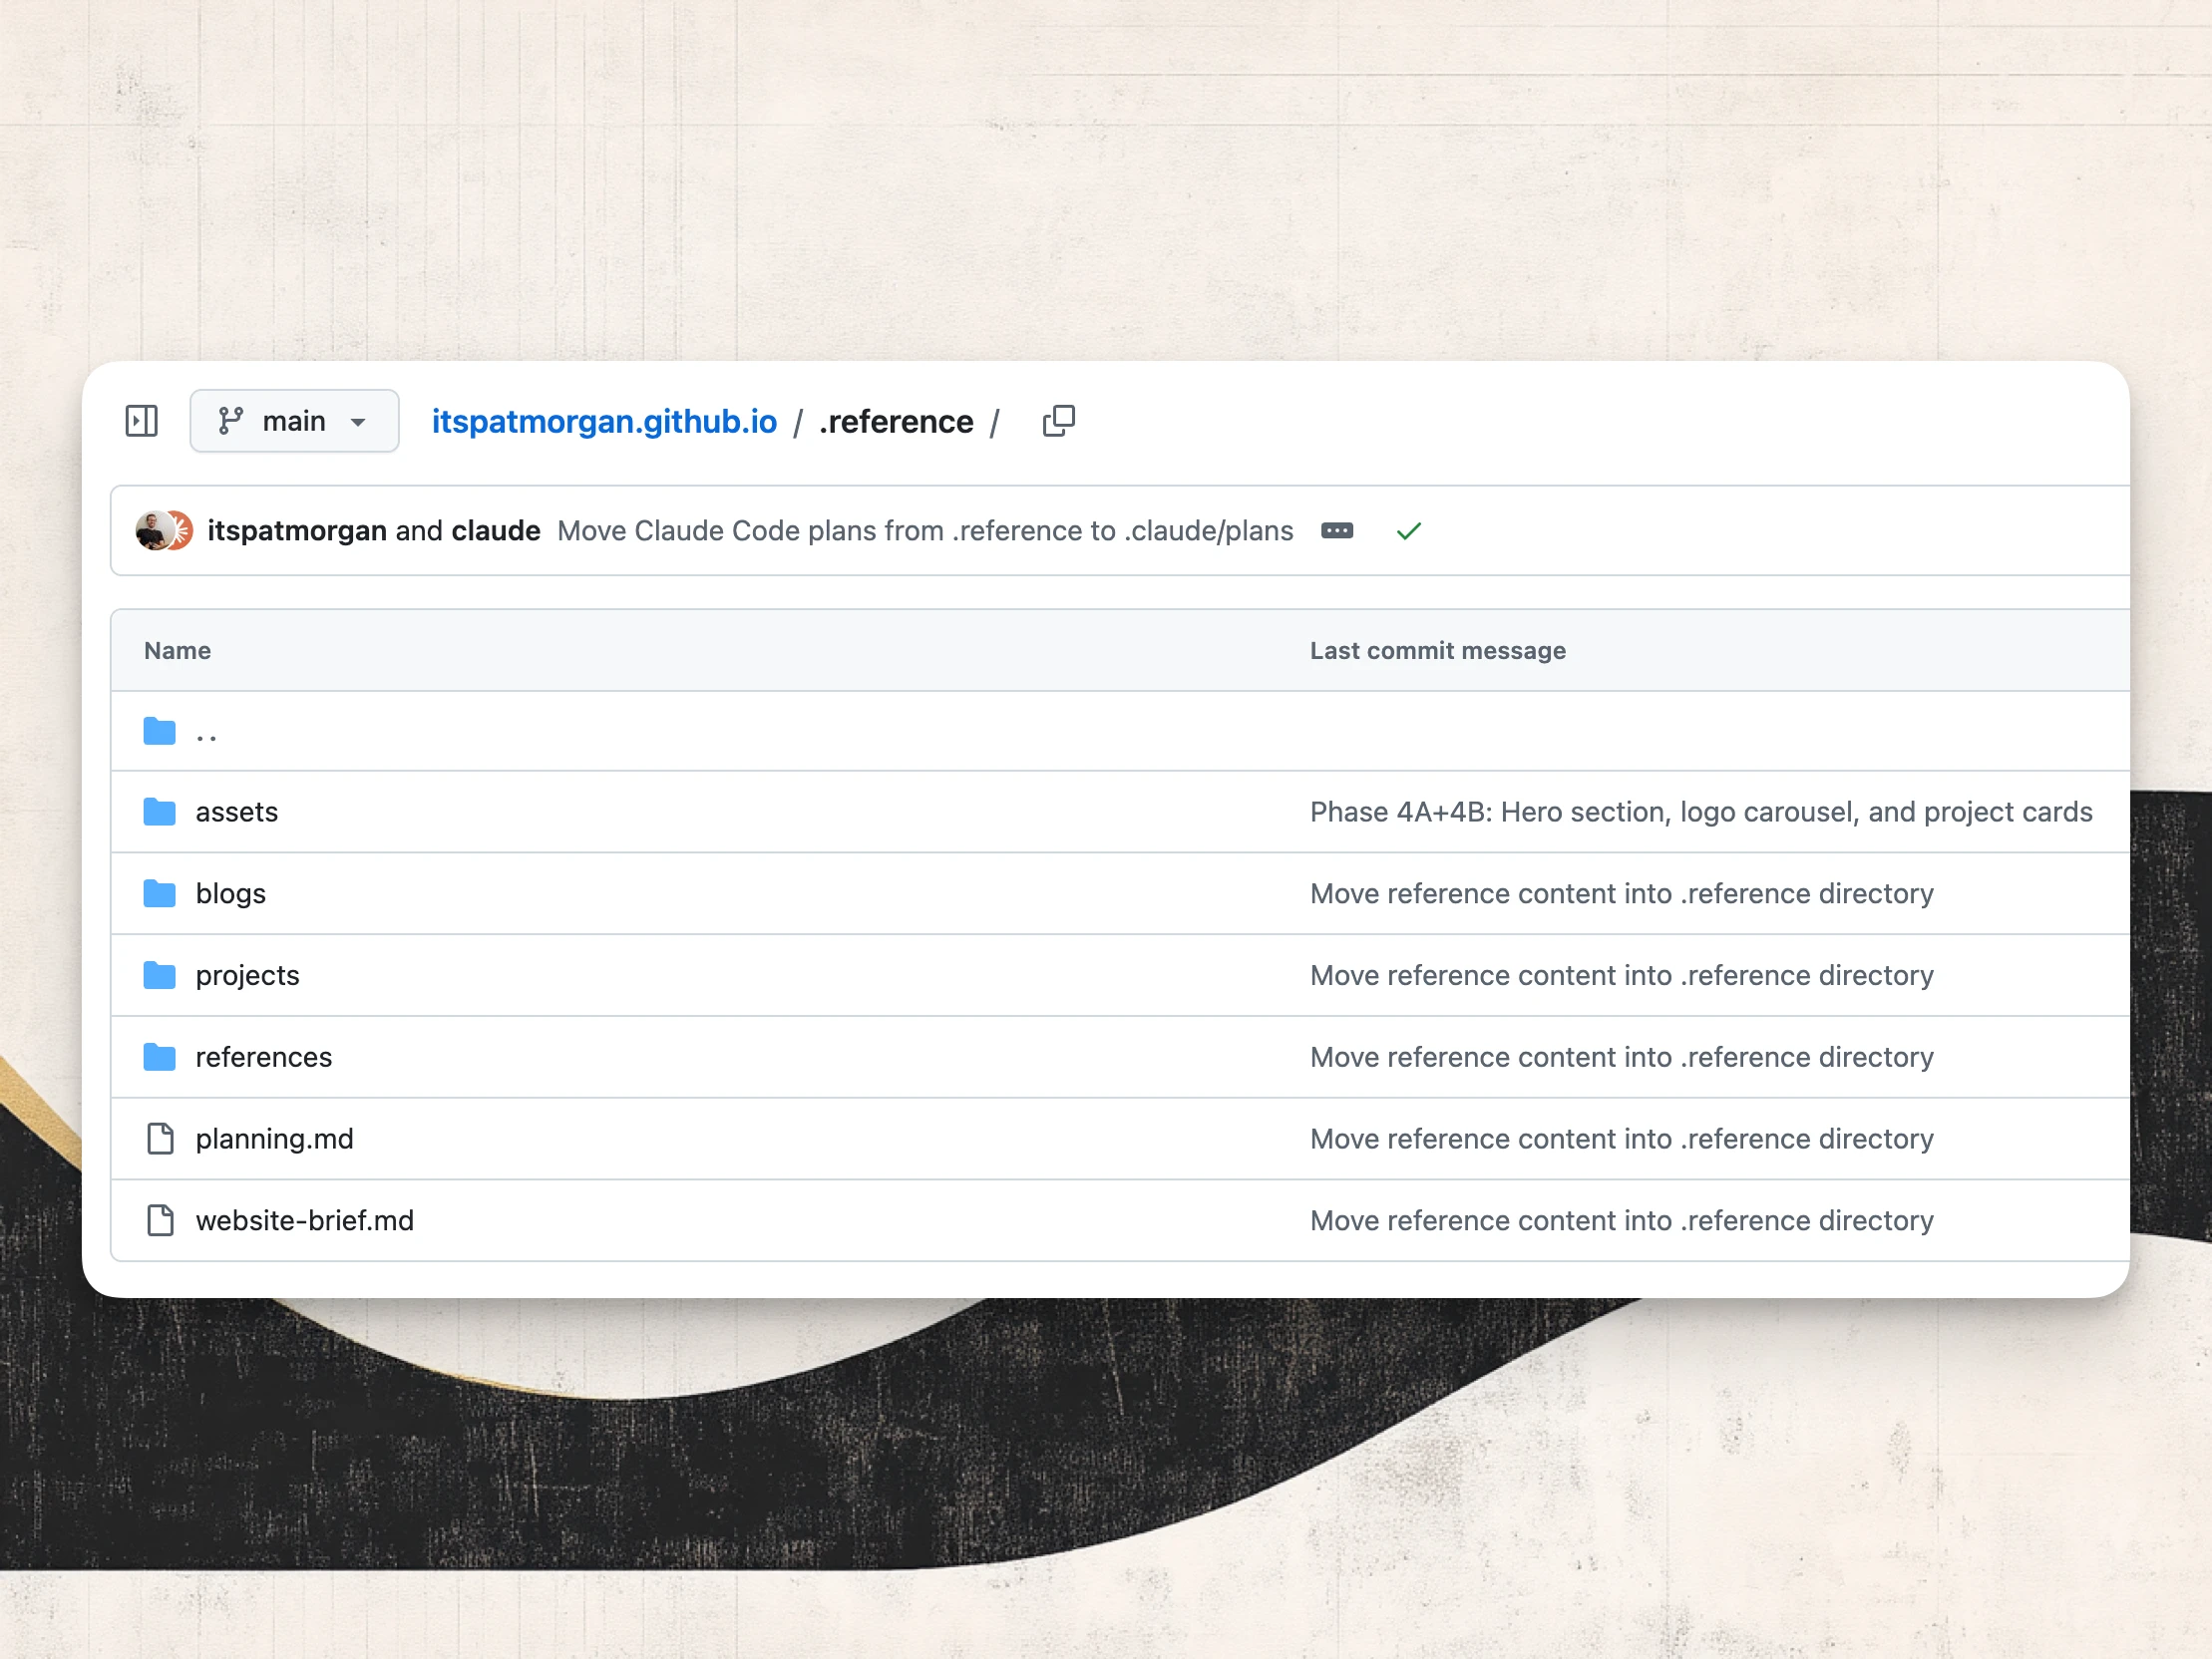Open the 'Phase 4A+4B: Hero section' commit message
Viewport: 2212px width, 1659px height.
tap(1701, 812)
